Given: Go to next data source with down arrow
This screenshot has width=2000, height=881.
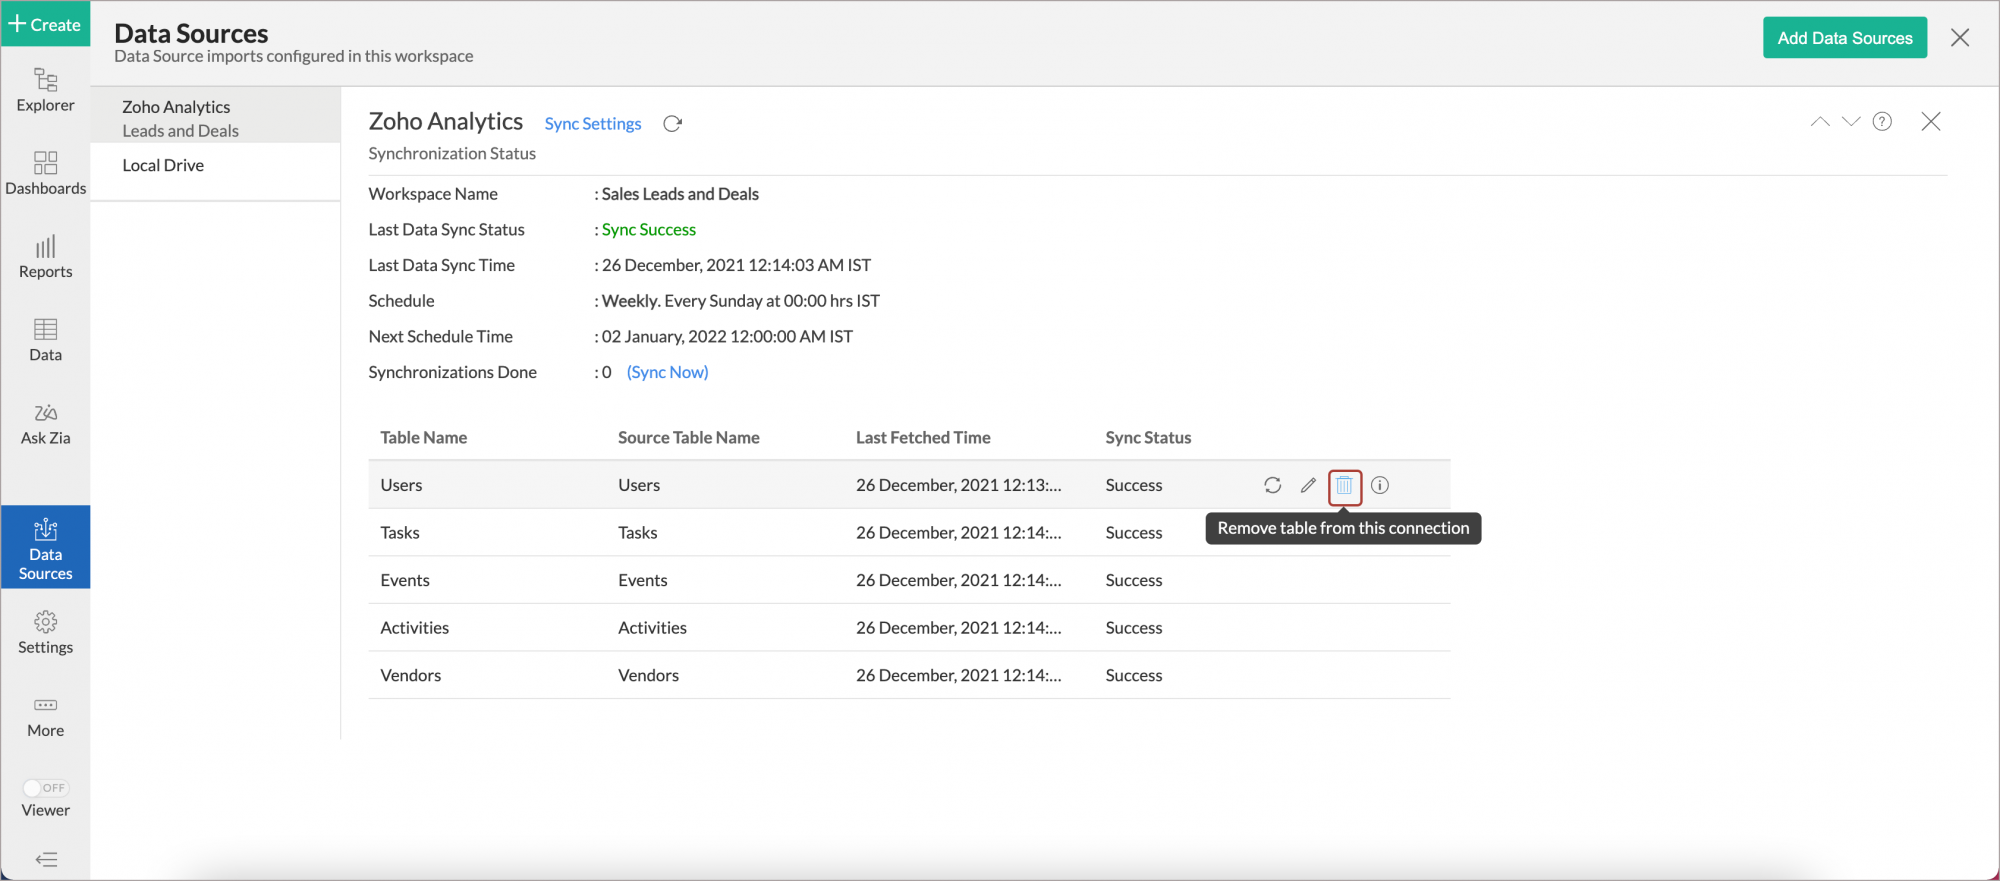Looking at the screenshot, I should pyautogui.click(x=1851, y=122).
